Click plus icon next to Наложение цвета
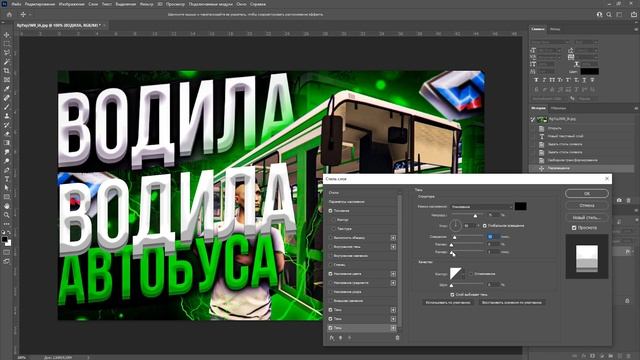Viewport: 640px width, 360px height. click(393, 274)
